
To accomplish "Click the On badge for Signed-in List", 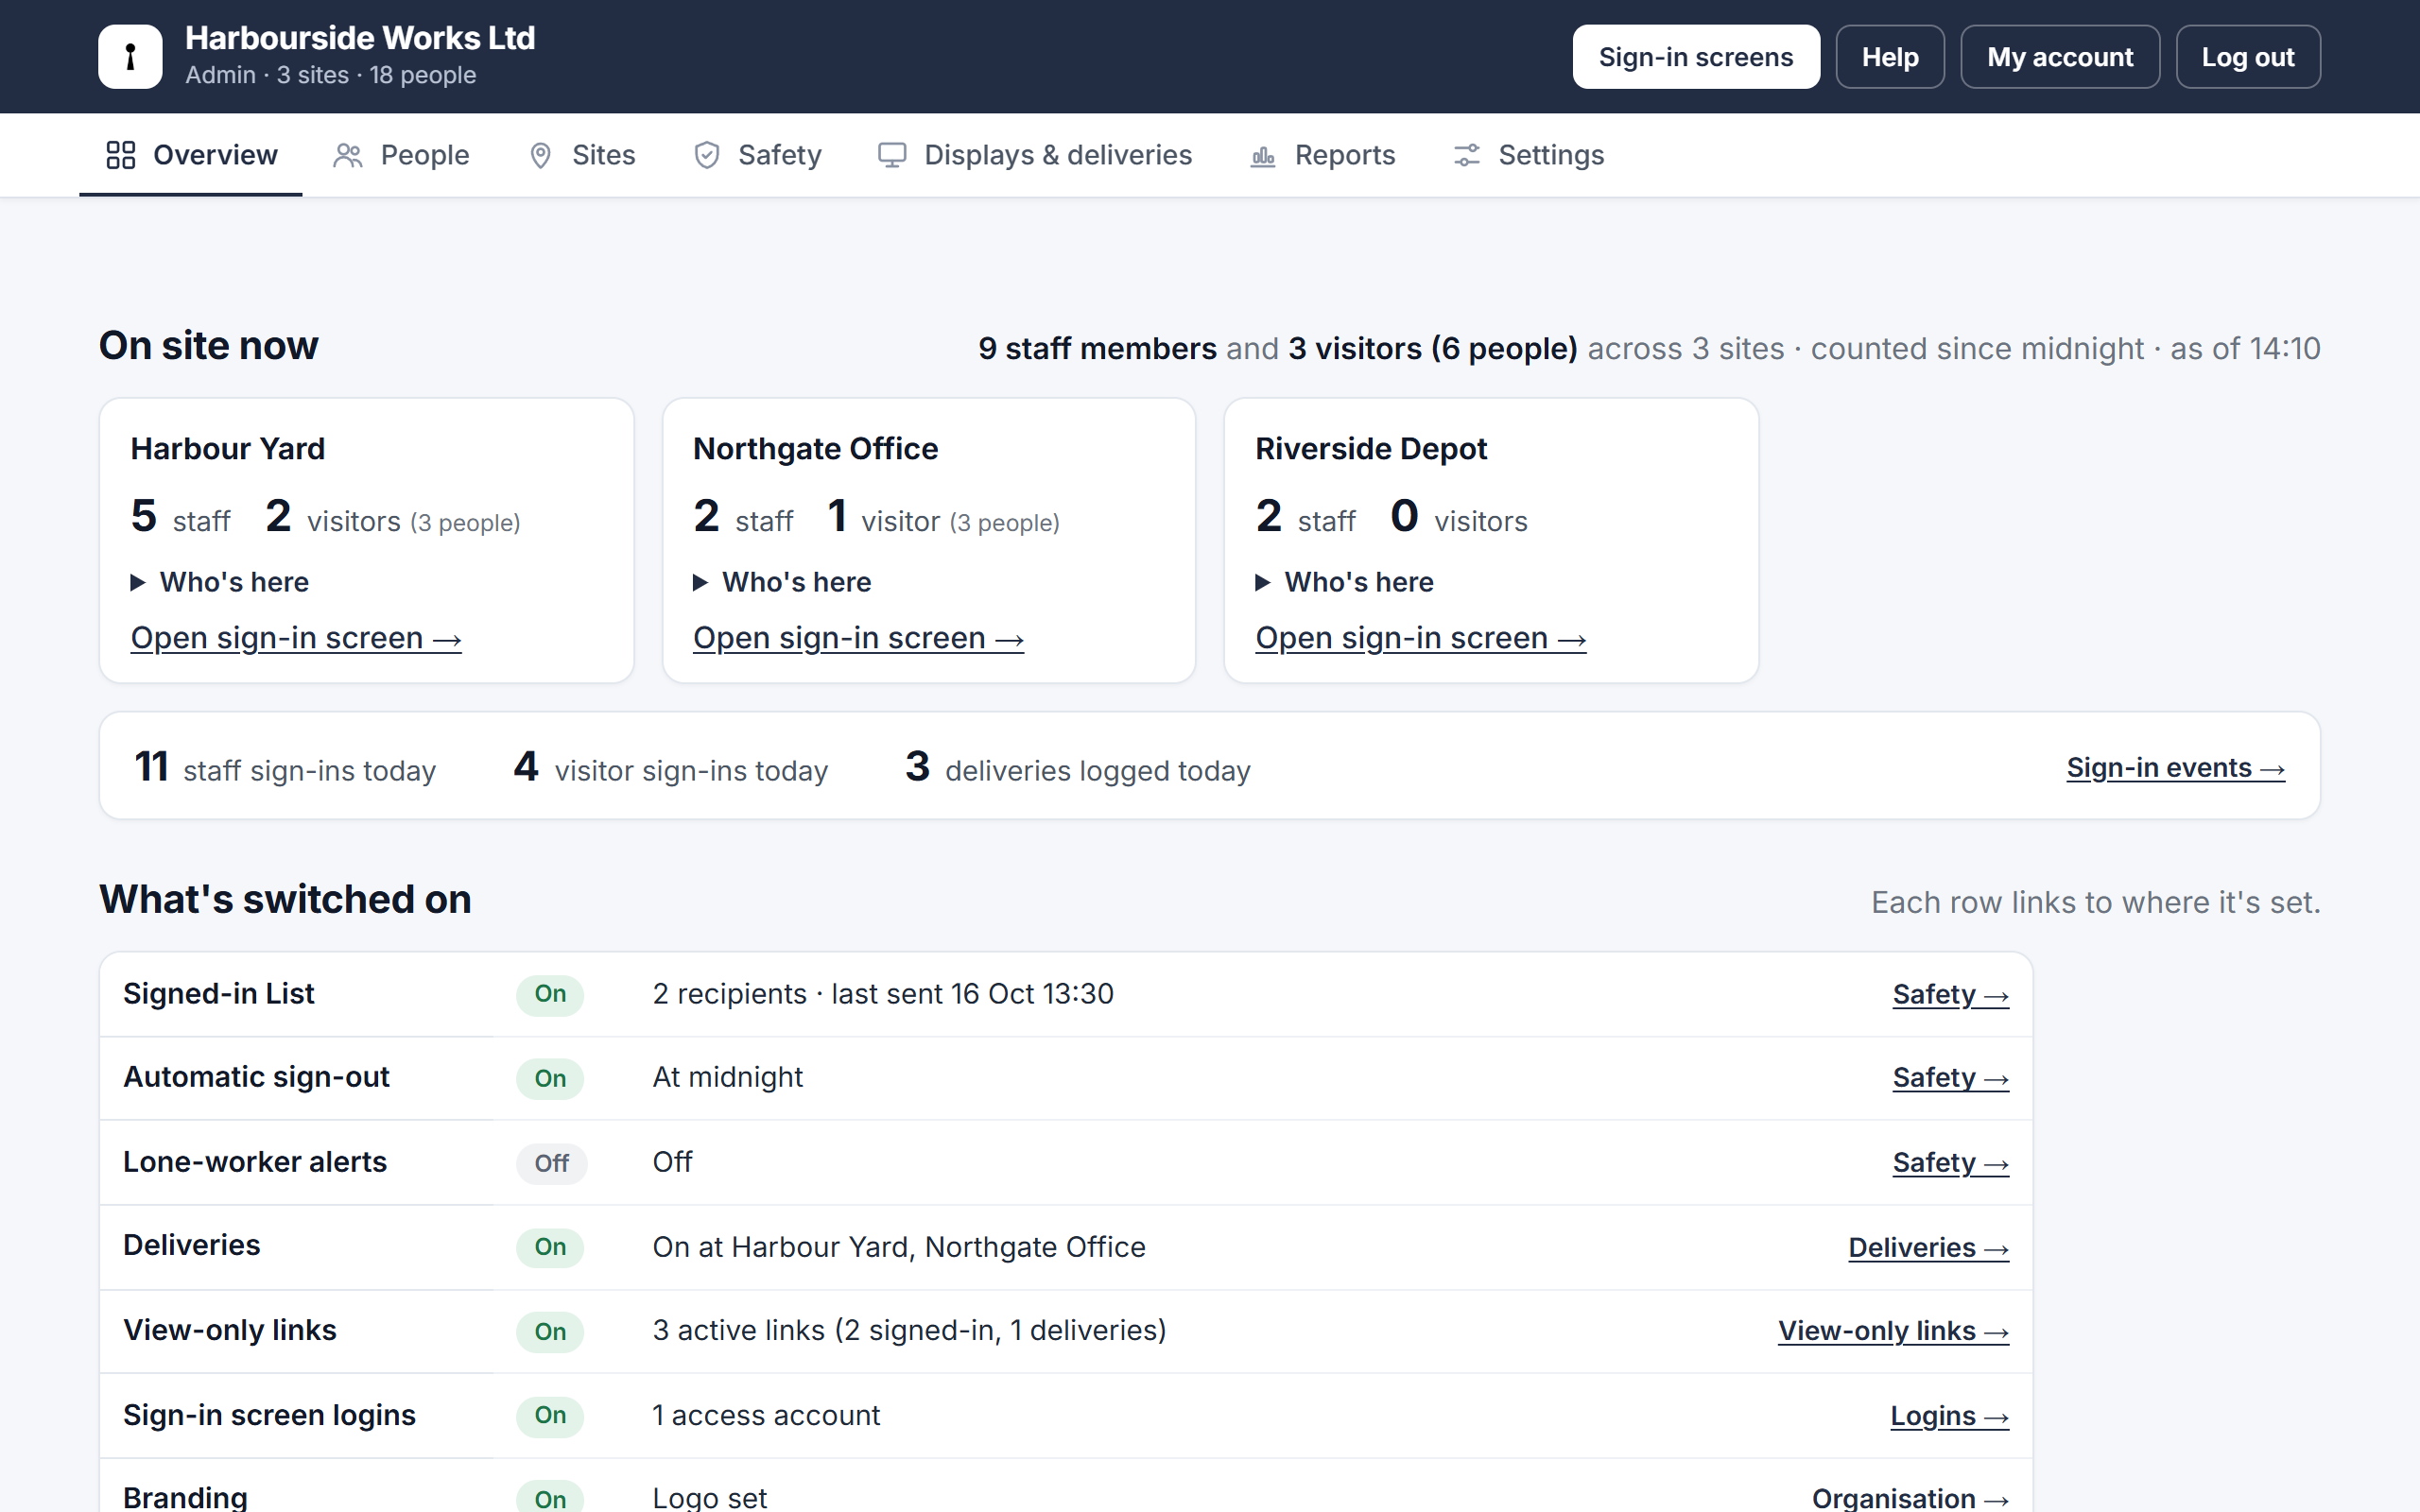I will (x=550, y=995).
